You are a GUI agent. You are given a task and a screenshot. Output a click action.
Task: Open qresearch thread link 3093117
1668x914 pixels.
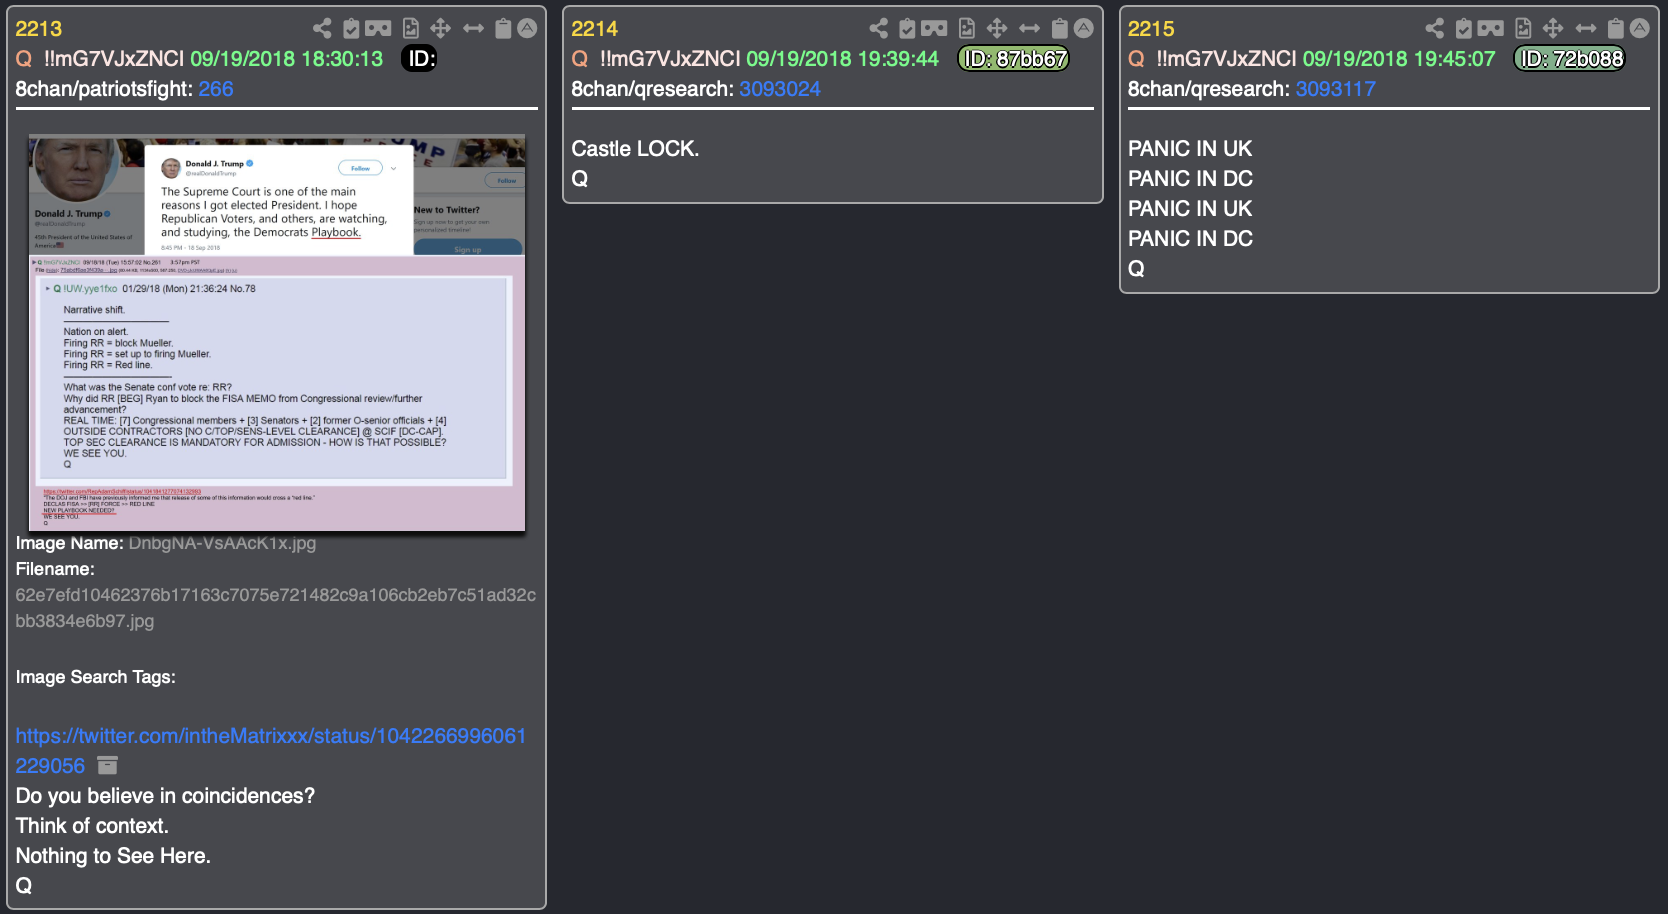click(1336, 89)
